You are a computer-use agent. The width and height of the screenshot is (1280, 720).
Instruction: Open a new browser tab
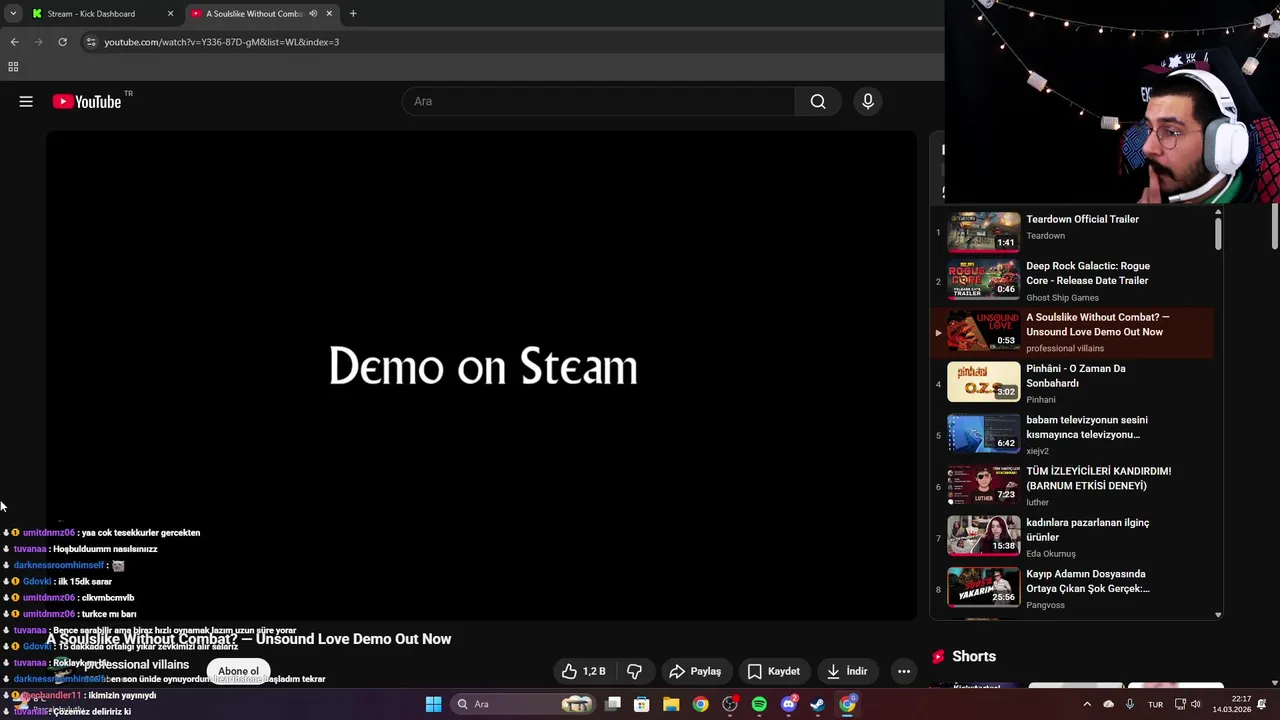click(x=353, y=14)
